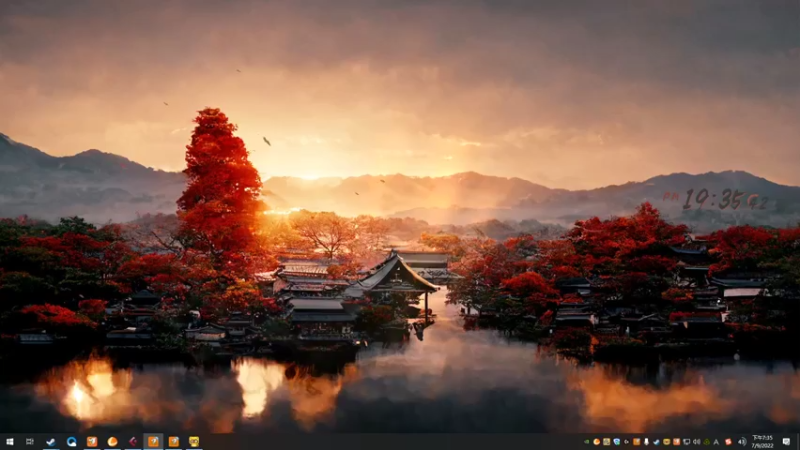Open the magenta diamond-shaped taskbar app
800x450 pixels.
[x=133, y=442]
